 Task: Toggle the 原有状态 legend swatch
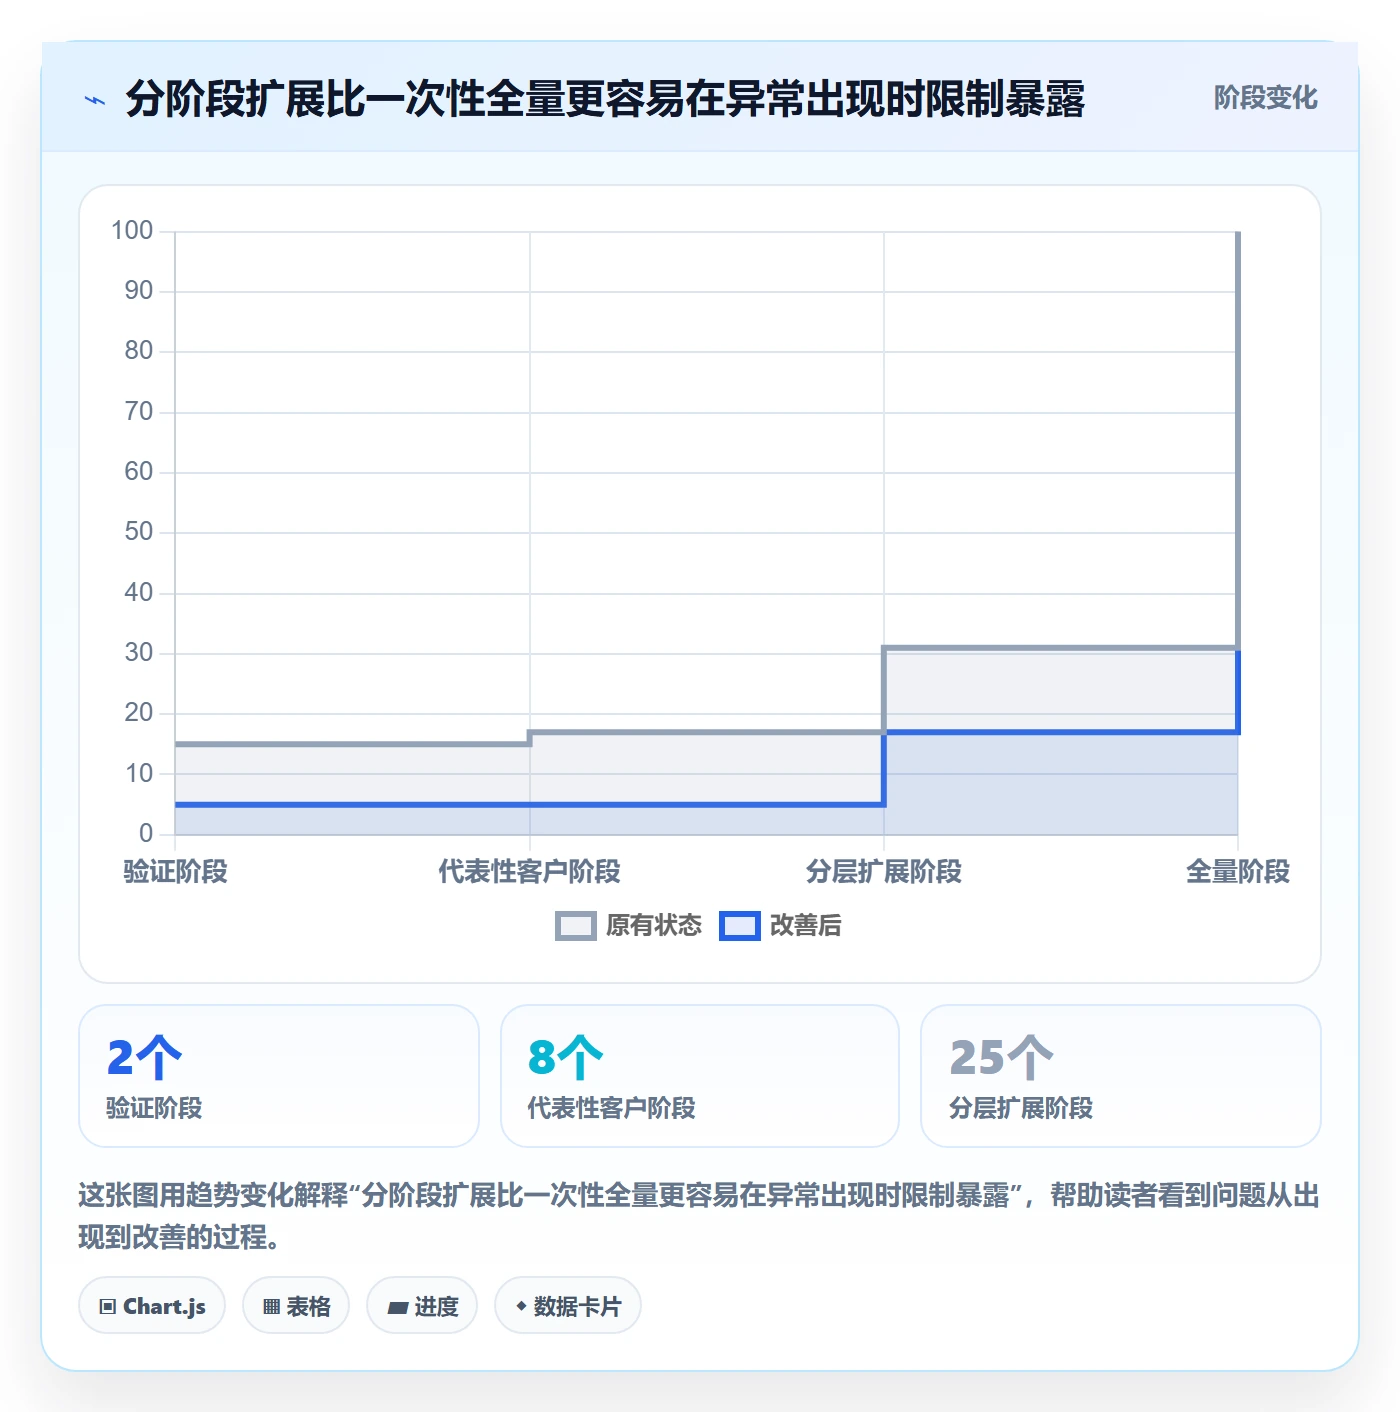[x=575, y=926]
